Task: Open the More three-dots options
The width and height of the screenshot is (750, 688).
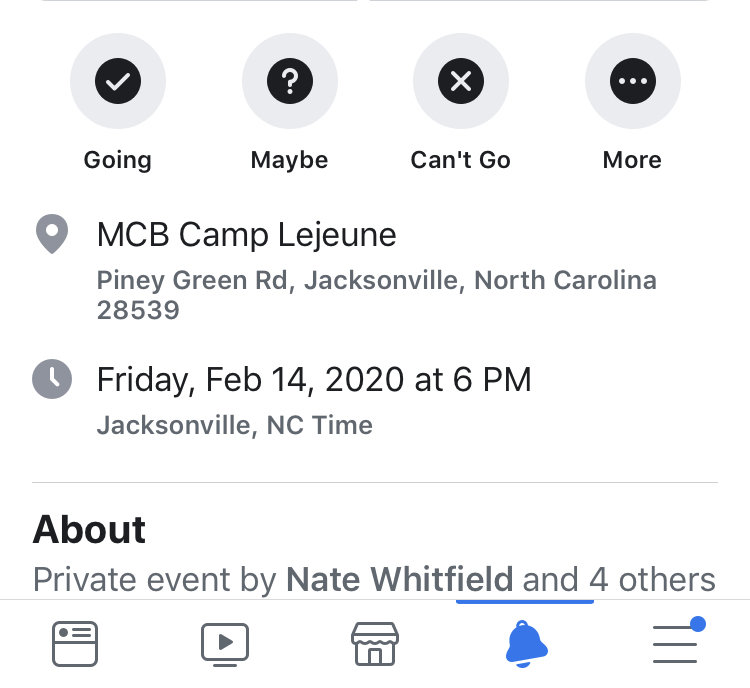Action: tap(633, 81)
